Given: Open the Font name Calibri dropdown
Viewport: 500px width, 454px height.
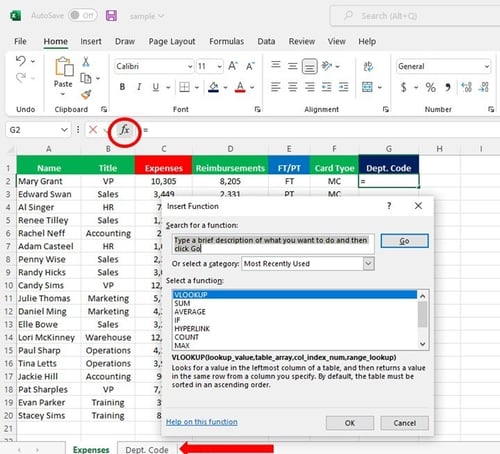Looking at the screenshot, I should 190,66.
